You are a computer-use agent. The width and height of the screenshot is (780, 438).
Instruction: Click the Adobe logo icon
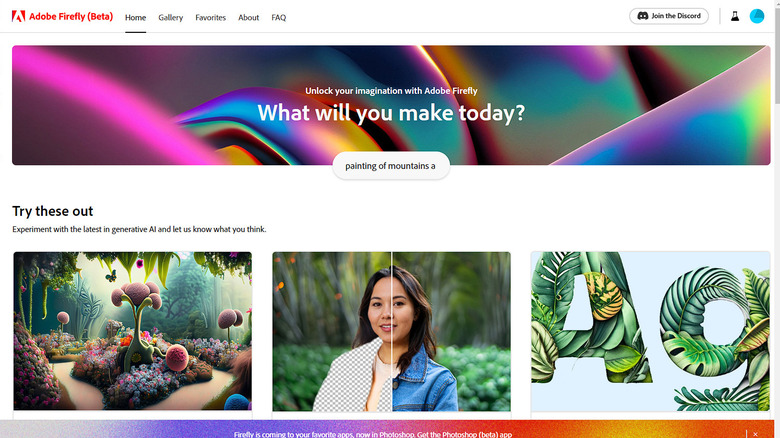[x=18, y=16]
